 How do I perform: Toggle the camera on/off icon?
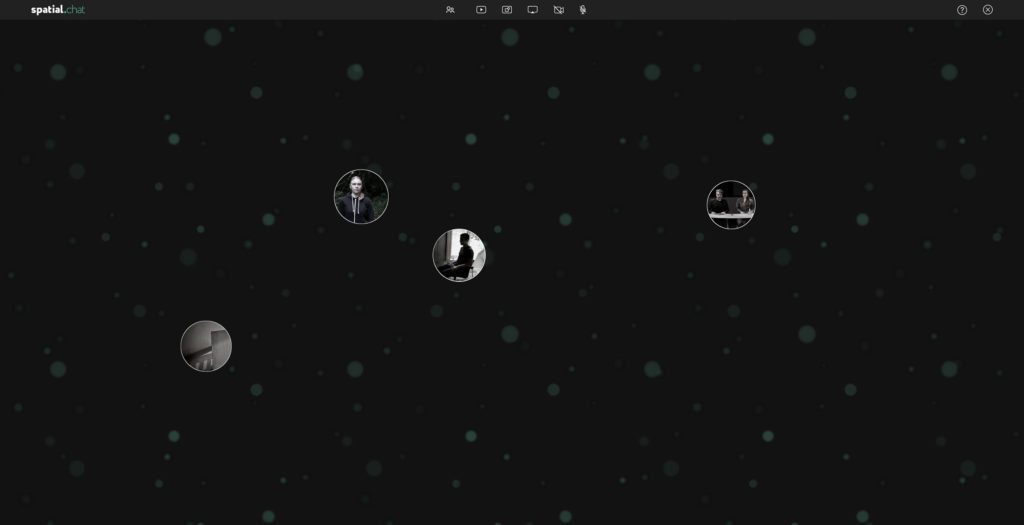click(558, 10)
